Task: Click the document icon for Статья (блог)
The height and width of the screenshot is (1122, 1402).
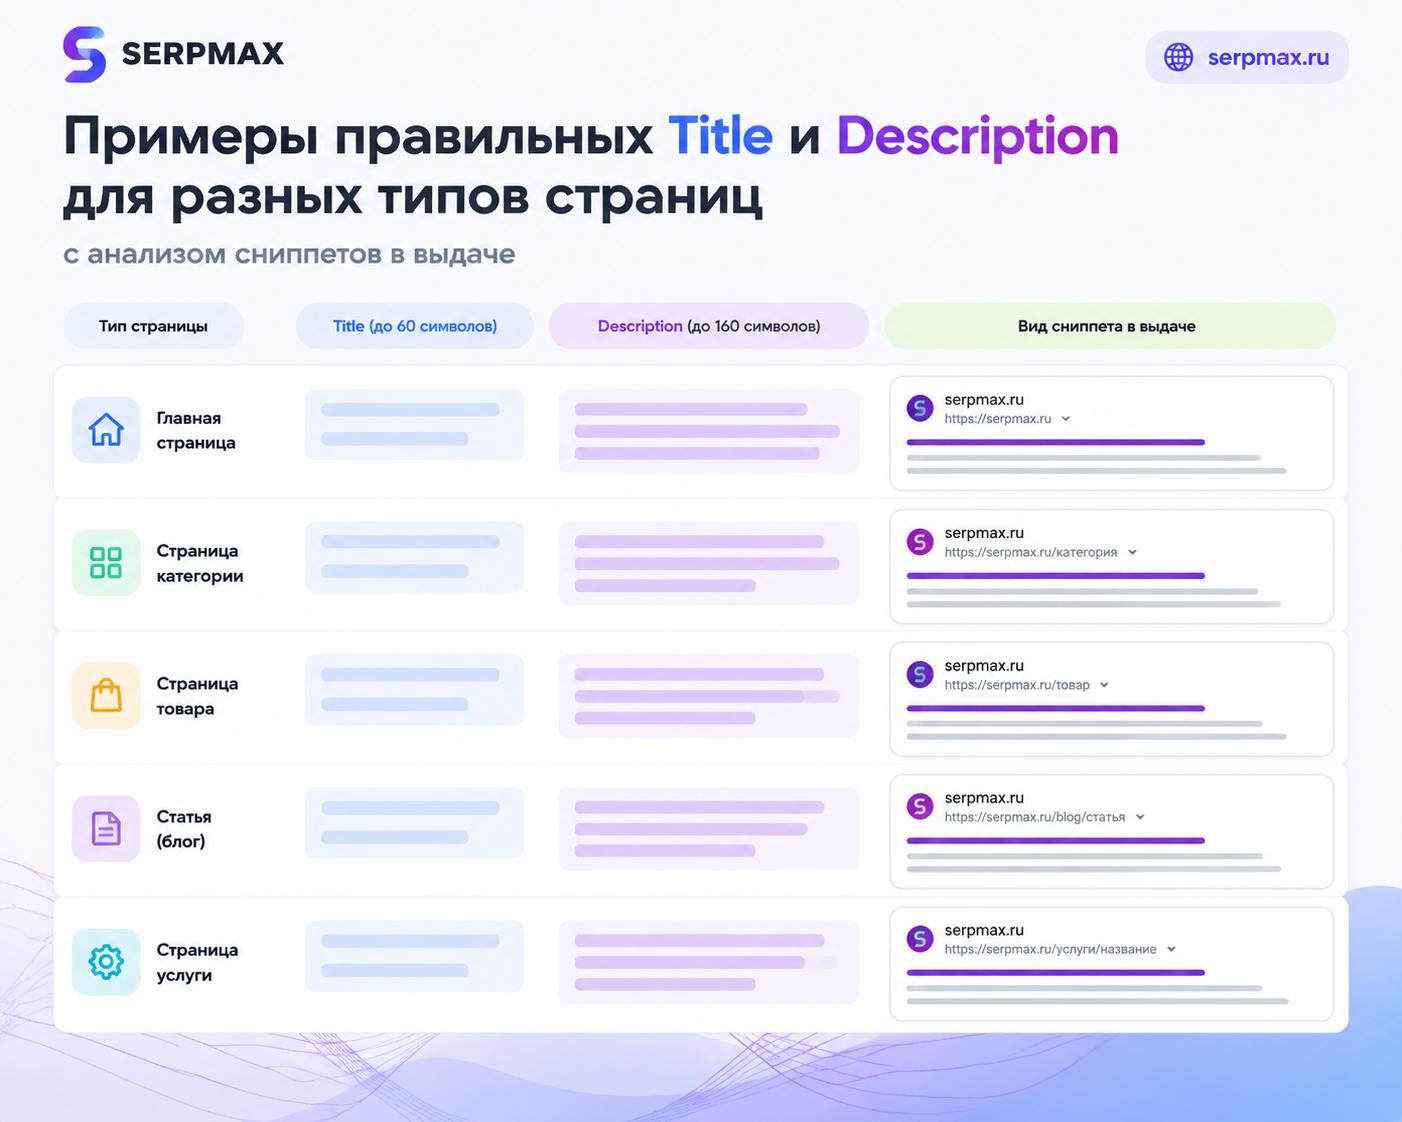Action: 106,828
